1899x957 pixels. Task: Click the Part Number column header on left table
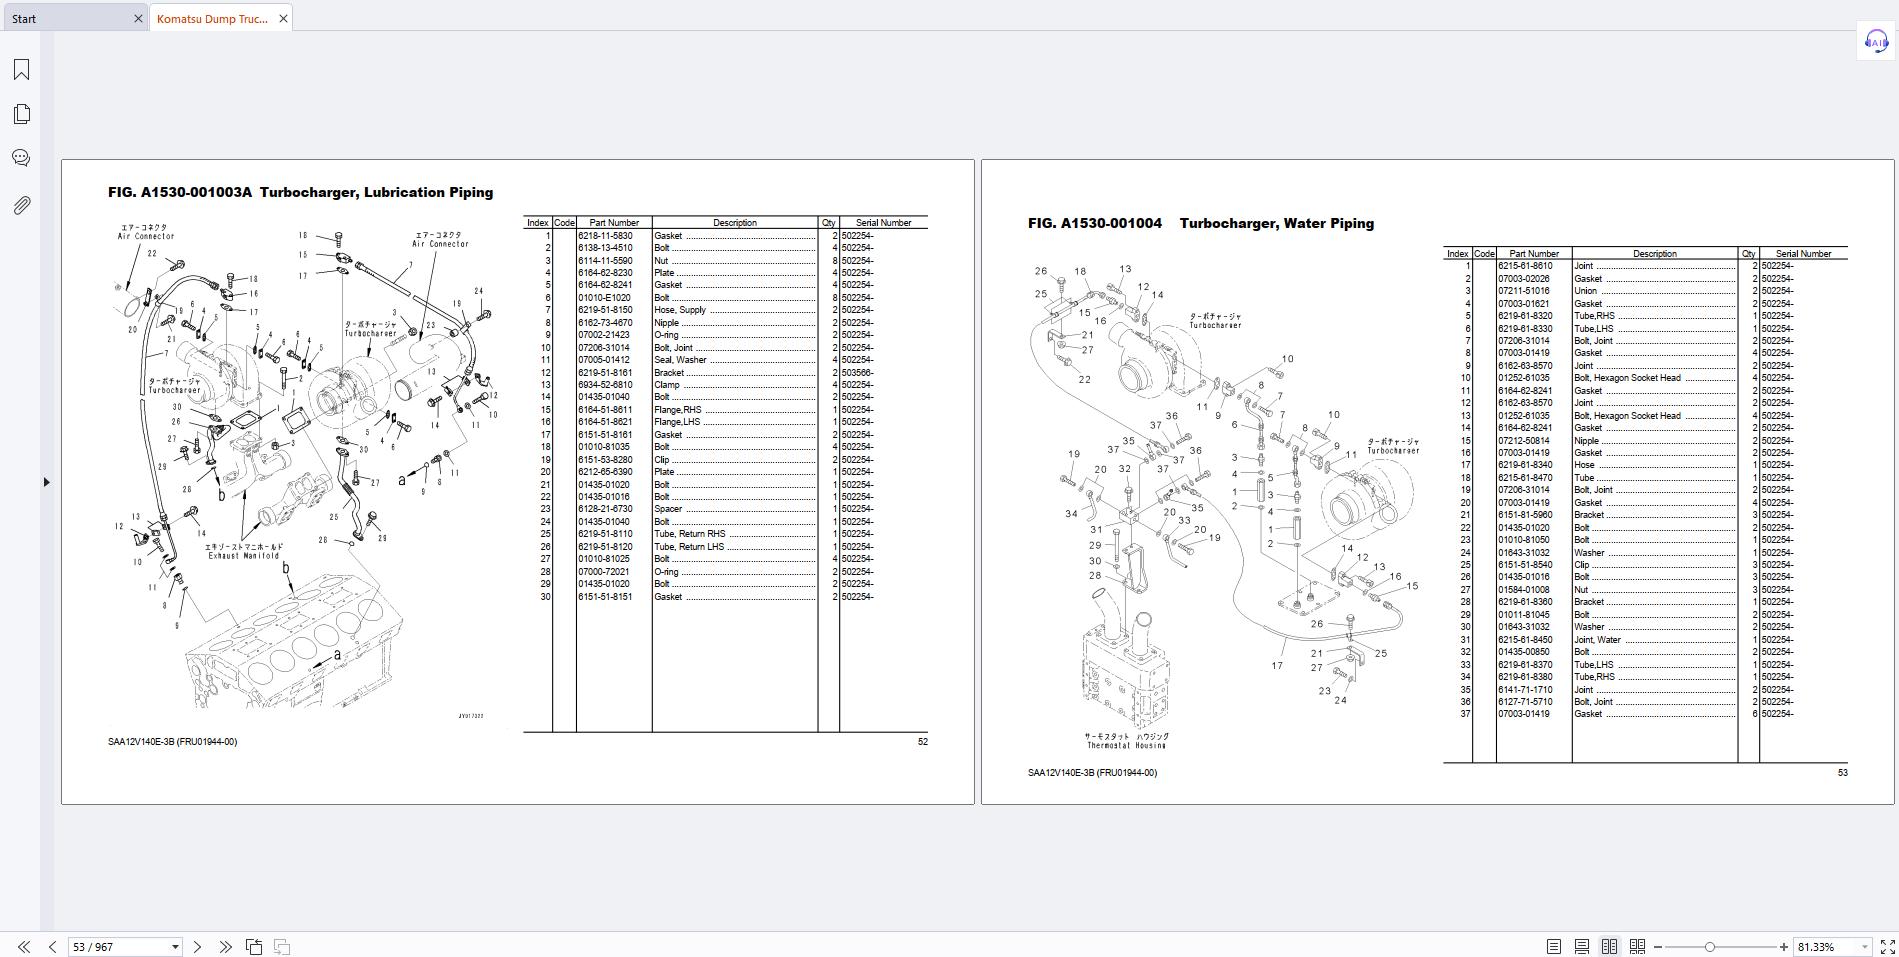pyautogui.click(x=614, y=223)
